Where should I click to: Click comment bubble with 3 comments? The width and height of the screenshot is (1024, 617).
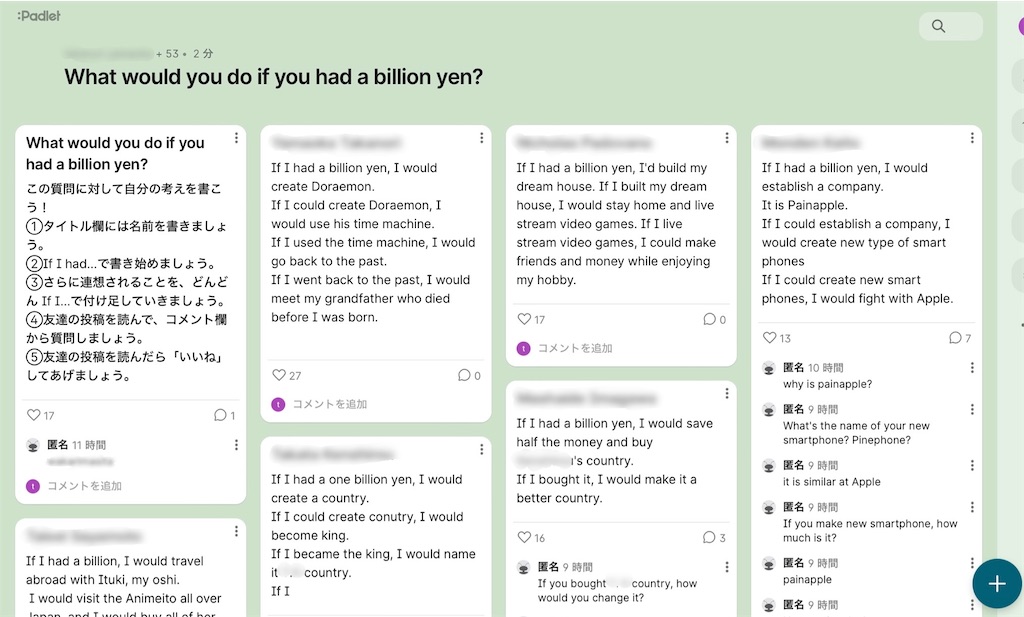coord(709,538)
